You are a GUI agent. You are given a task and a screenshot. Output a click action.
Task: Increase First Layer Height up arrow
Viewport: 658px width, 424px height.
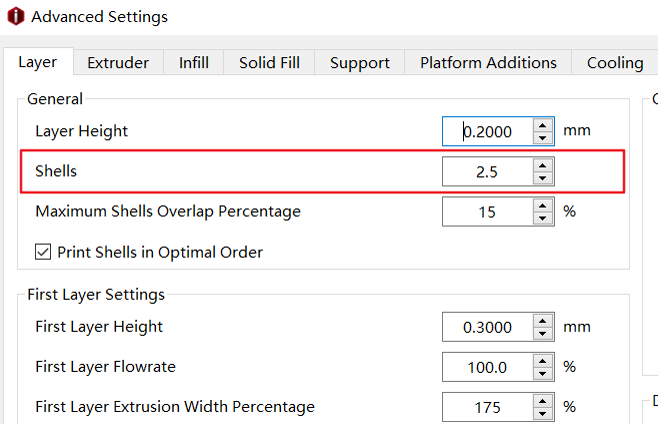543,321
